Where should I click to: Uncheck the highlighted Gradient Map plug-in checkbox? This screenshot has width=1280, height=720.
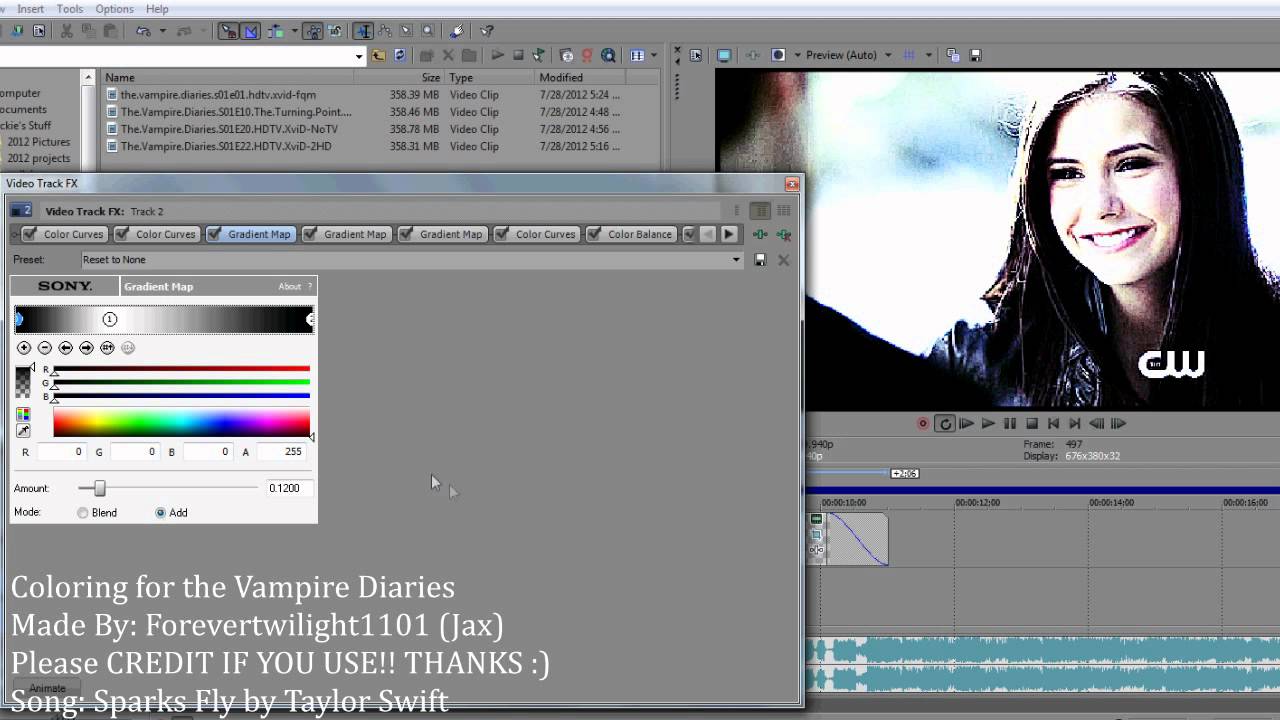[214, 234]
